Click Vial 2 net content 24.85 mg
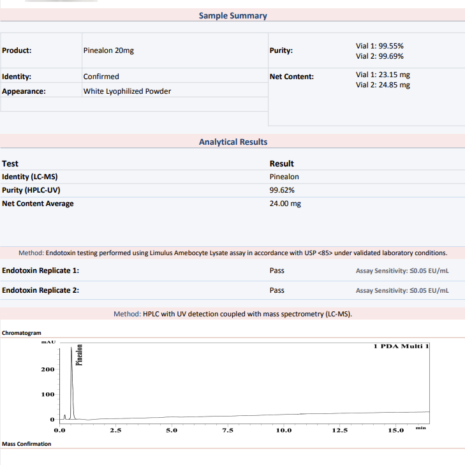The height and width of the screenshot is (465, 465). (383, 85)
